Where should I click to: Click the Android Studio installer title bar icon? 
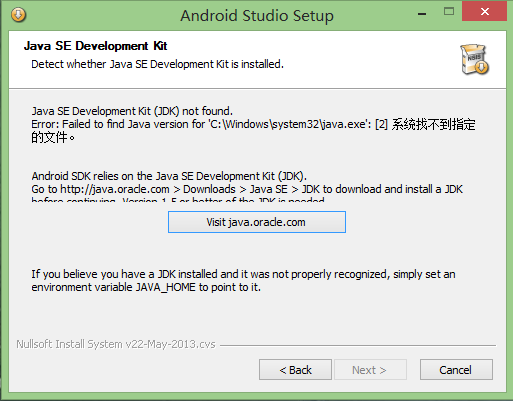[18, 15]
